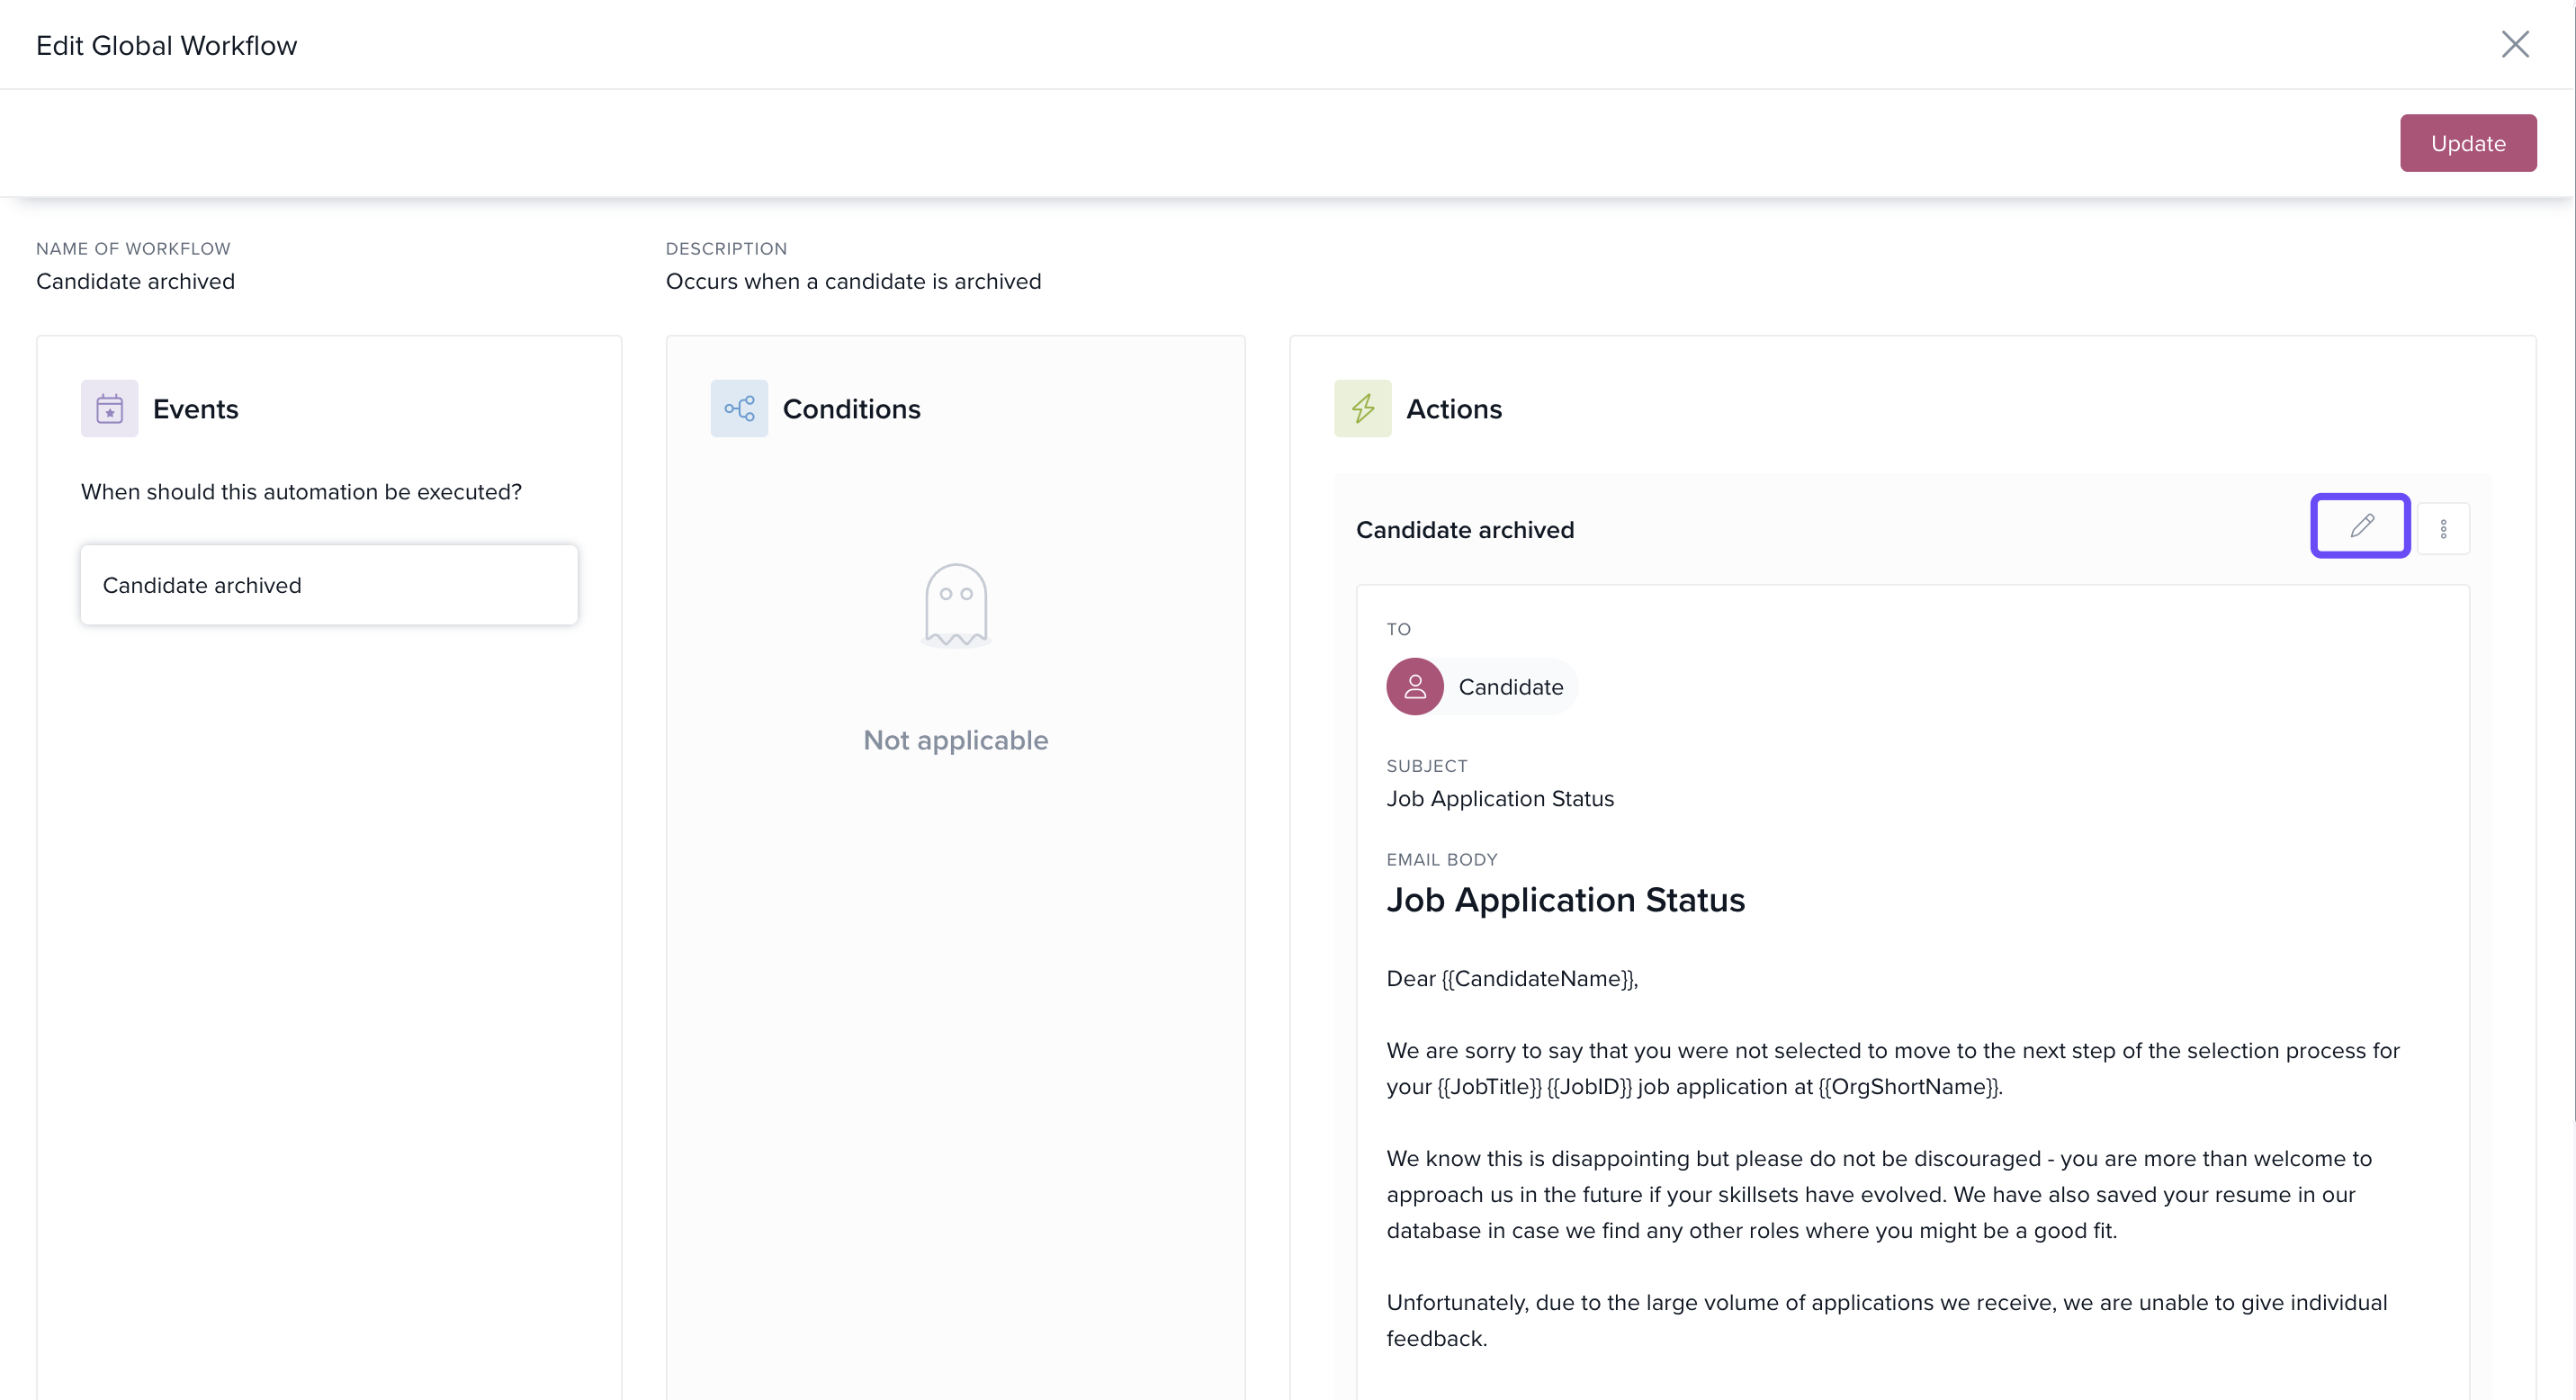
Task: Select the Candidate archived event card
Action: click(x=329, y=585)
